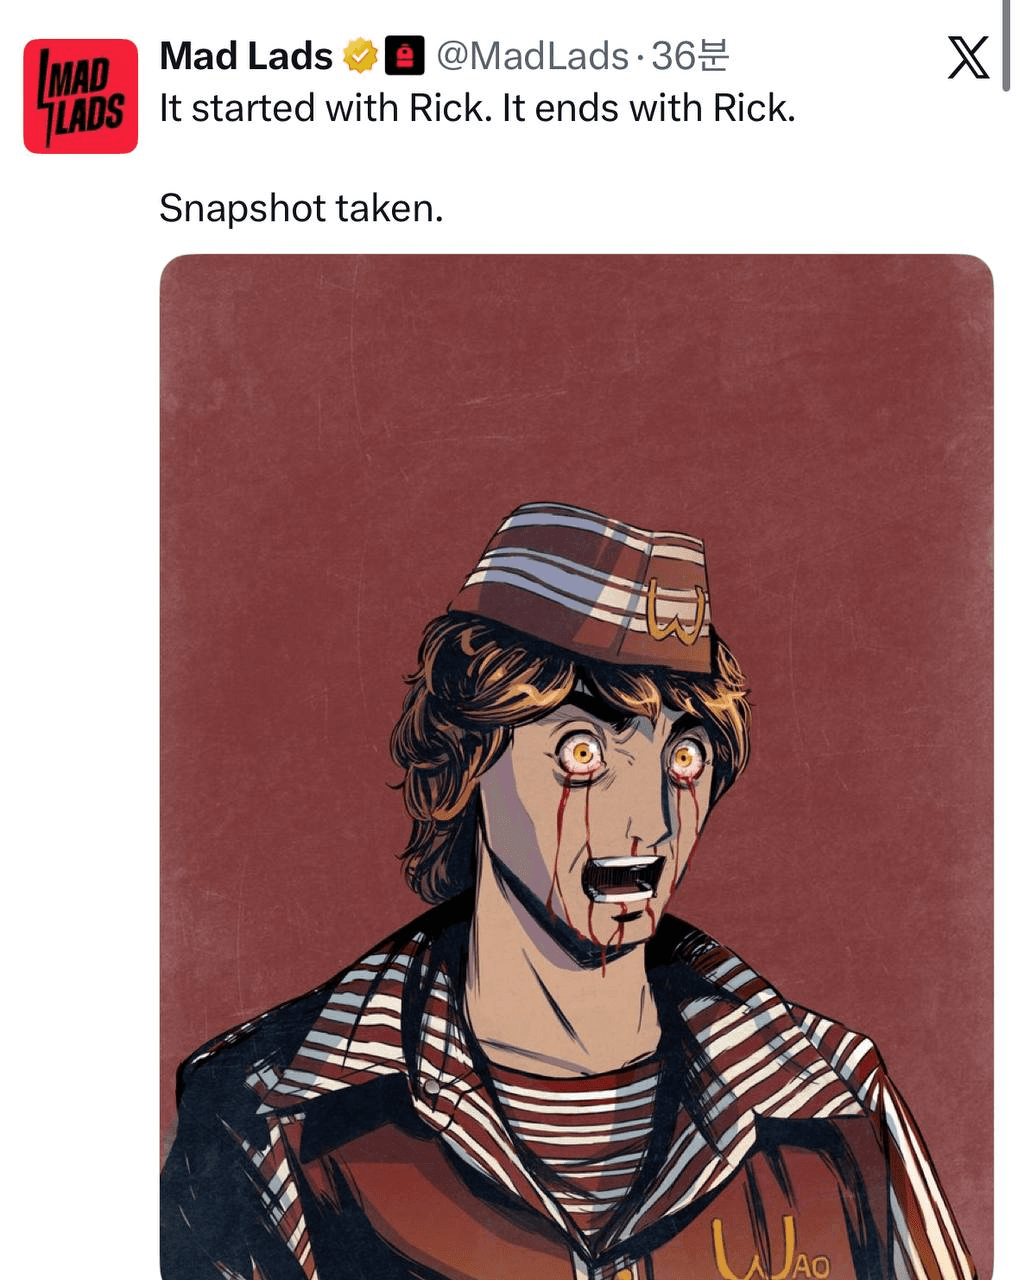Click the 'It started with Rick' tweet text
1018x1280 pixels.
pos(477,108)
